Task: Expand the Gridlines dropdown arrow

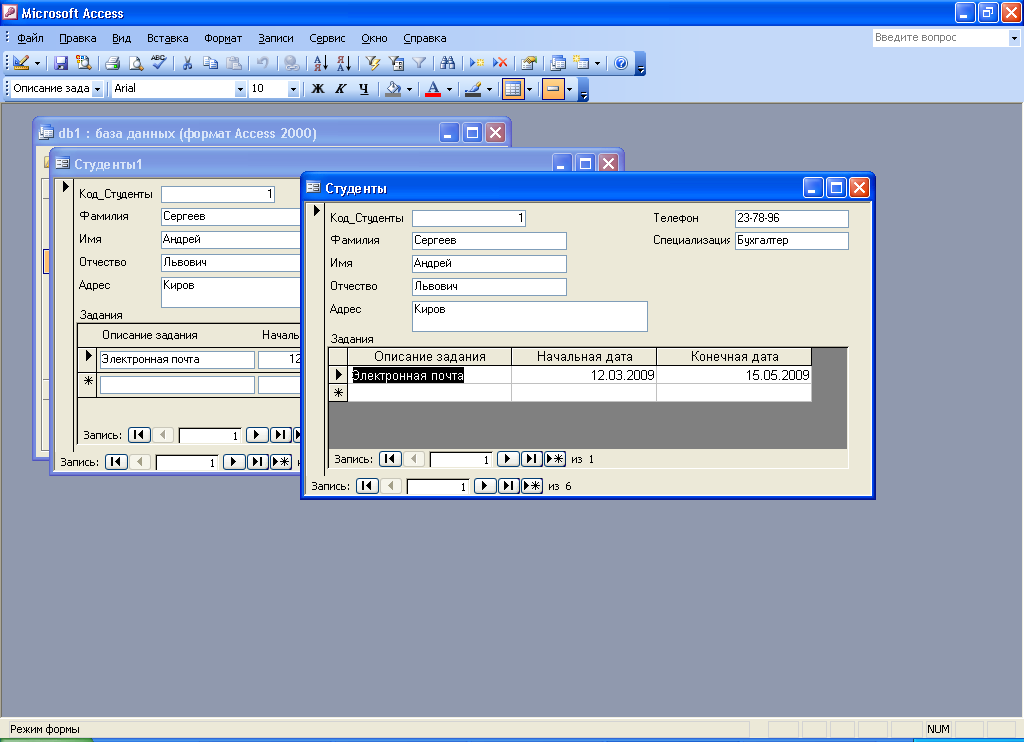Action: click(x=529, y=89)
